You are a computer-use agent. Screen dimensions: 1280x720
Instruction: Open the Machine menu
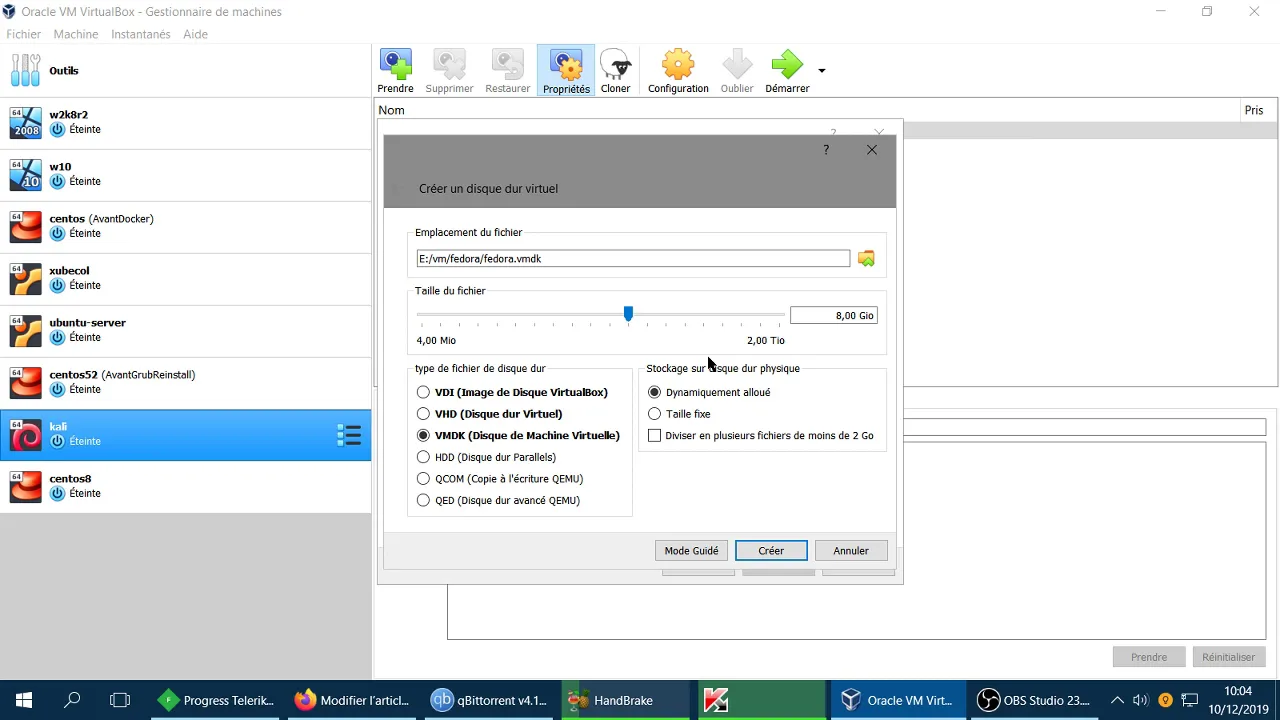76,34
